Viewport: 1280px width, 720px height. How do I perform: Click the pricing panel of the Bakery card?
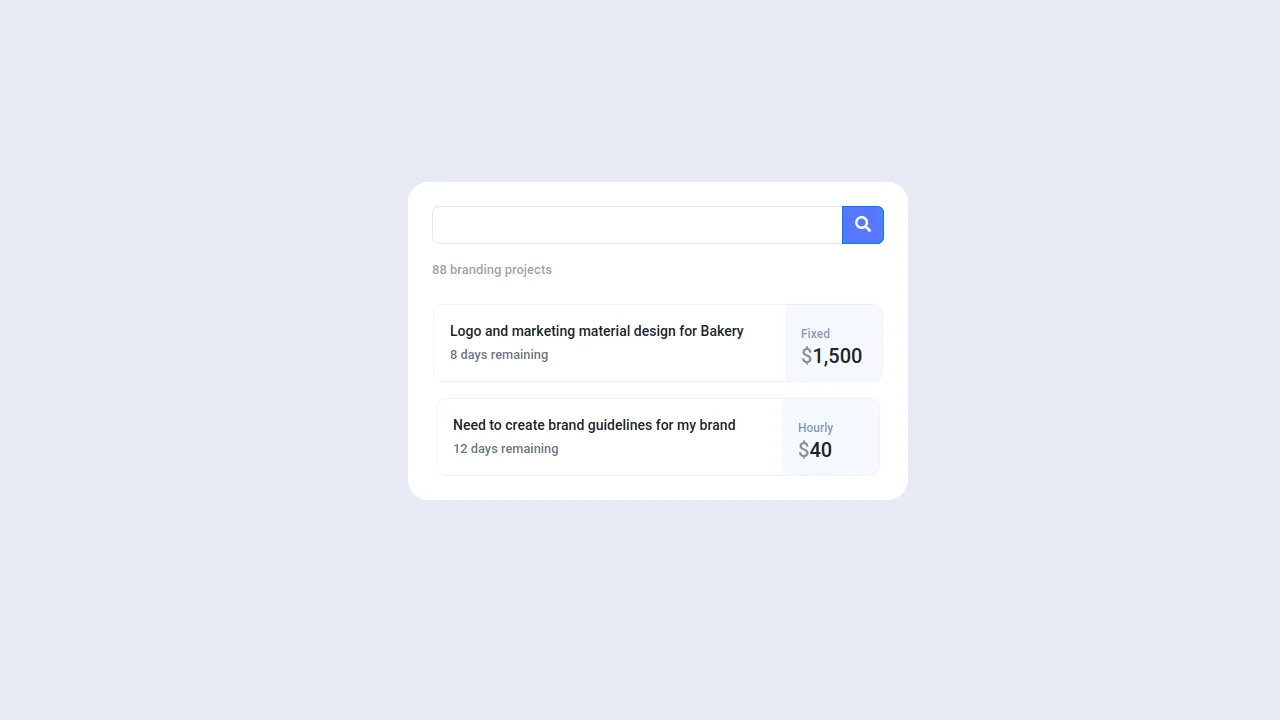[832, 342]
